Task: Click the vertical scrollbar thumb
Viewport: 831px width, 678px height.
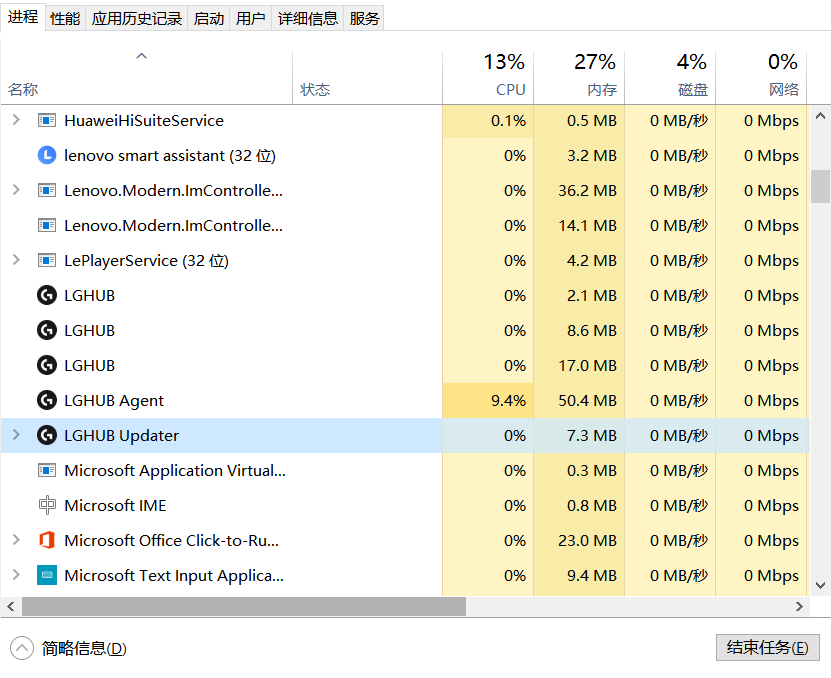Action: tap(820, 186)
